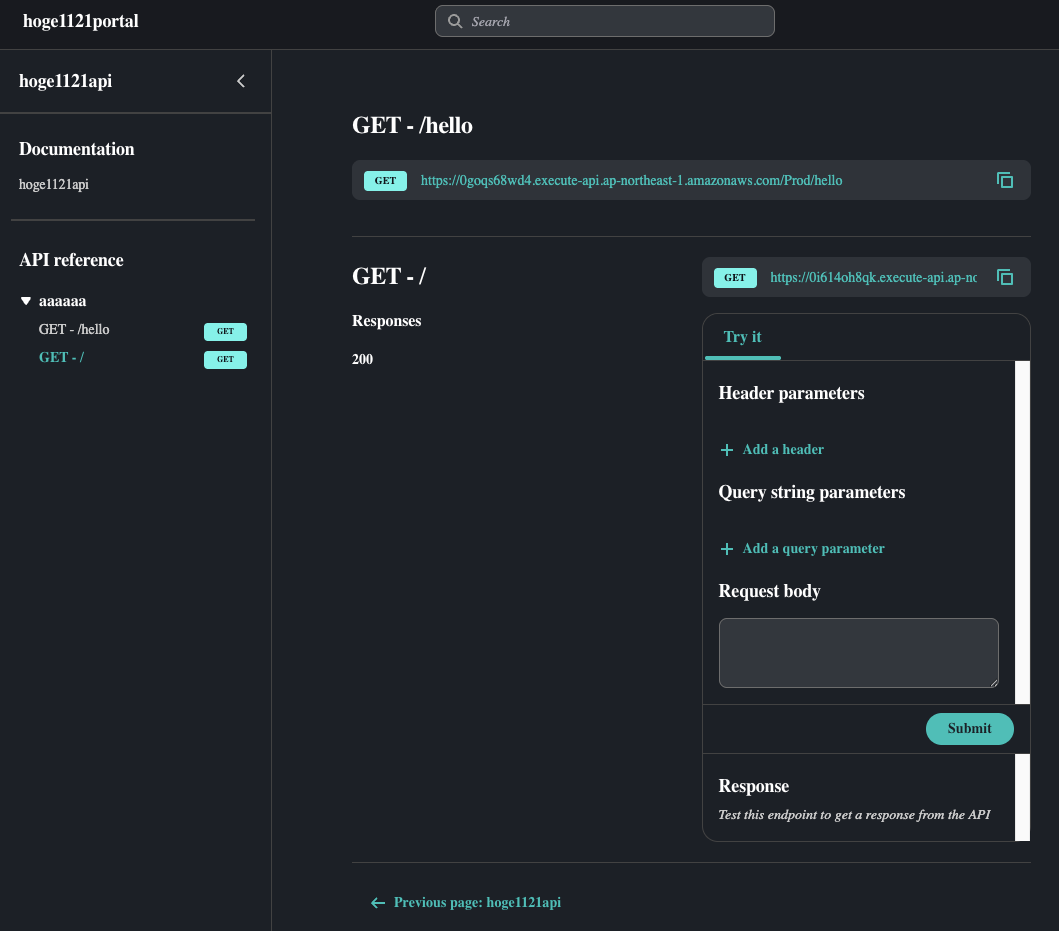
Task: Click the left arrow previous page icon
Action: pyautogui.click(x=378, y=903)
